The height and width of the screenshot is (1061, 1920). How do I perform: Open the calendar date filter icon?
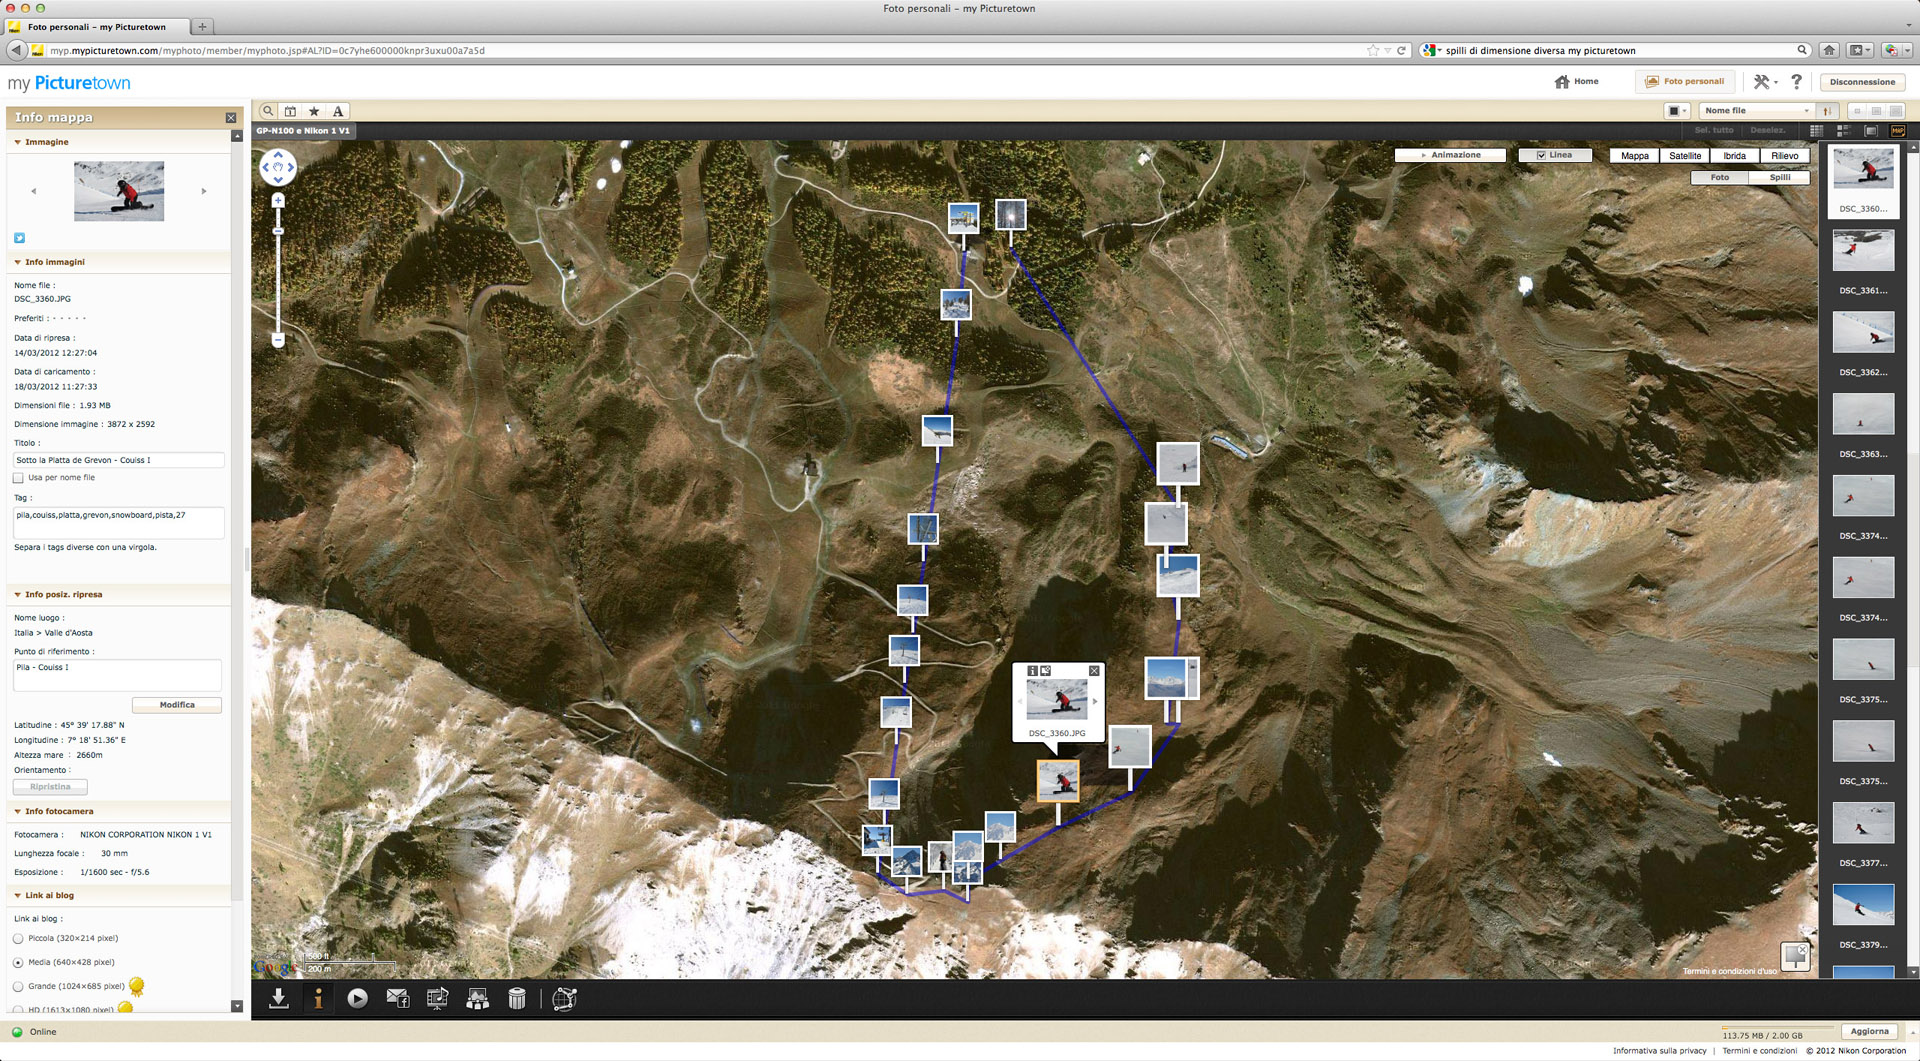(x=290, y=111)
